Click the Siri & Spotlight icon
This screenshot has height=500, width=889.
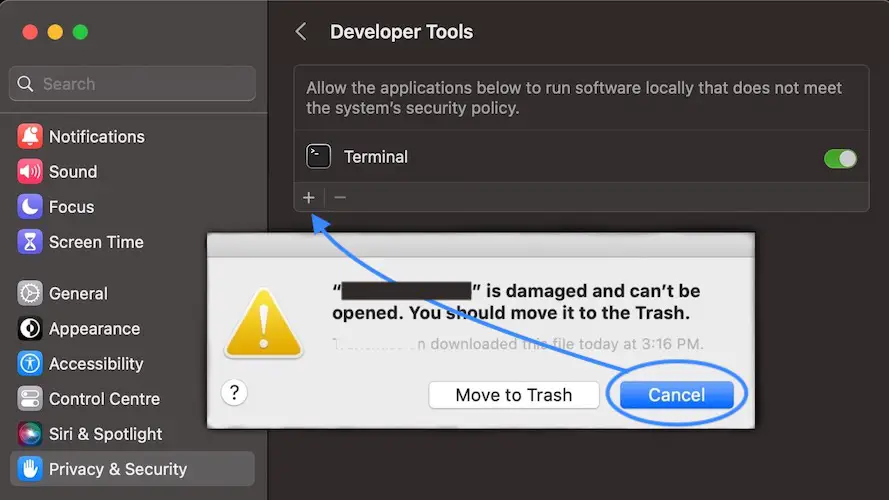[29, 434]
